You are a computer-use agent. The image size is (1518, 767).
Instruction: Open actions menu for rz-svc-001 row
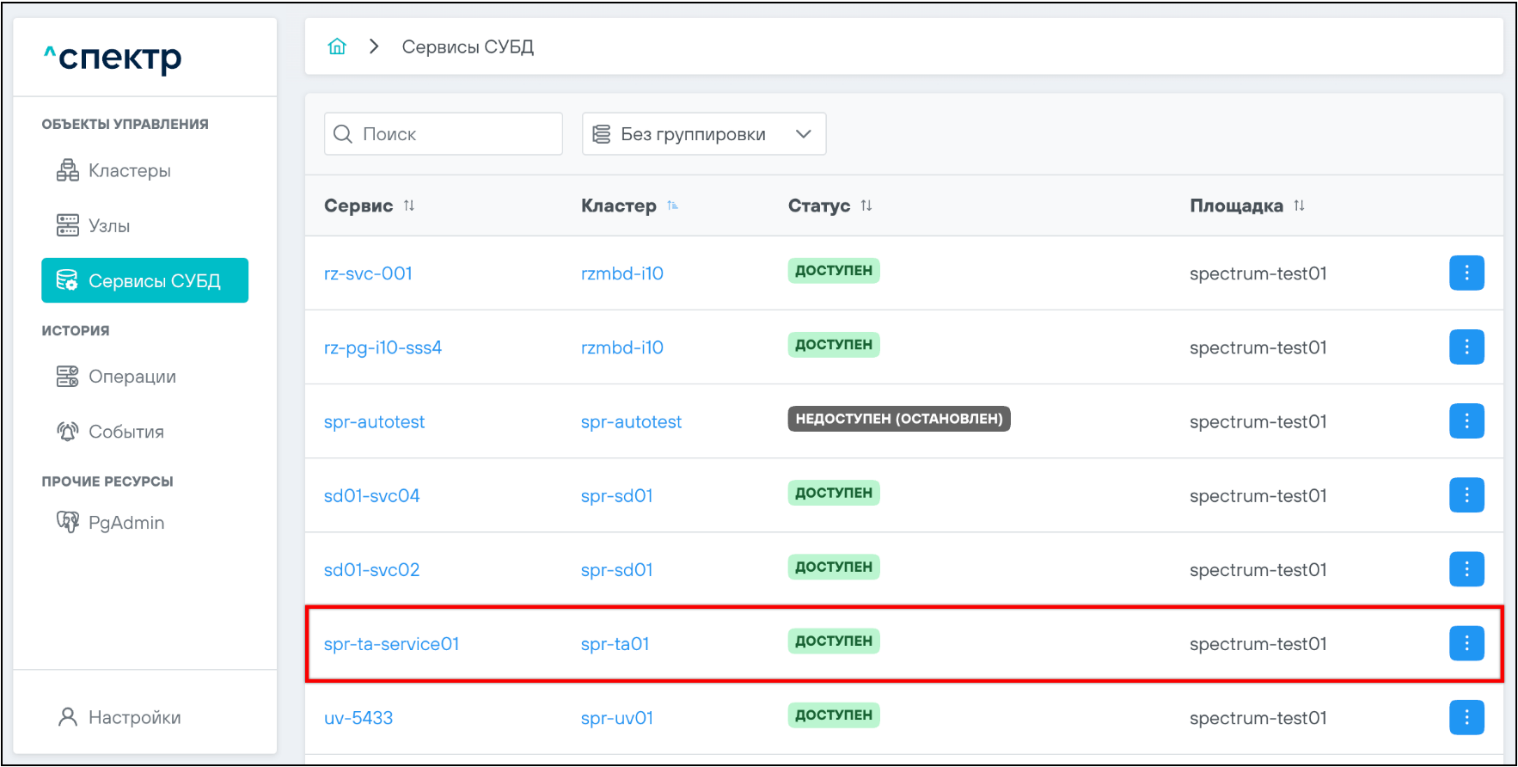[1466, 273]
